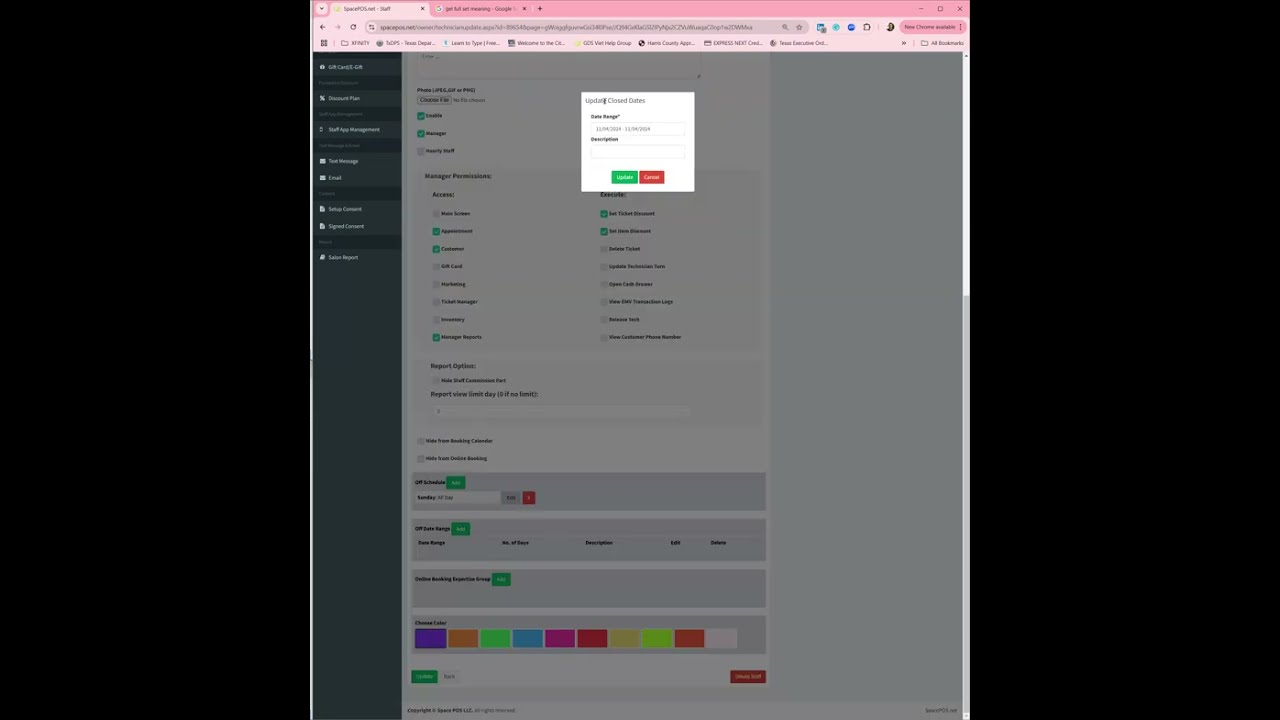Image resolution: width=1280 pixels, height=720 pixels.
Task: Click the bottom Update staff button
Action: tap(424, 677)
